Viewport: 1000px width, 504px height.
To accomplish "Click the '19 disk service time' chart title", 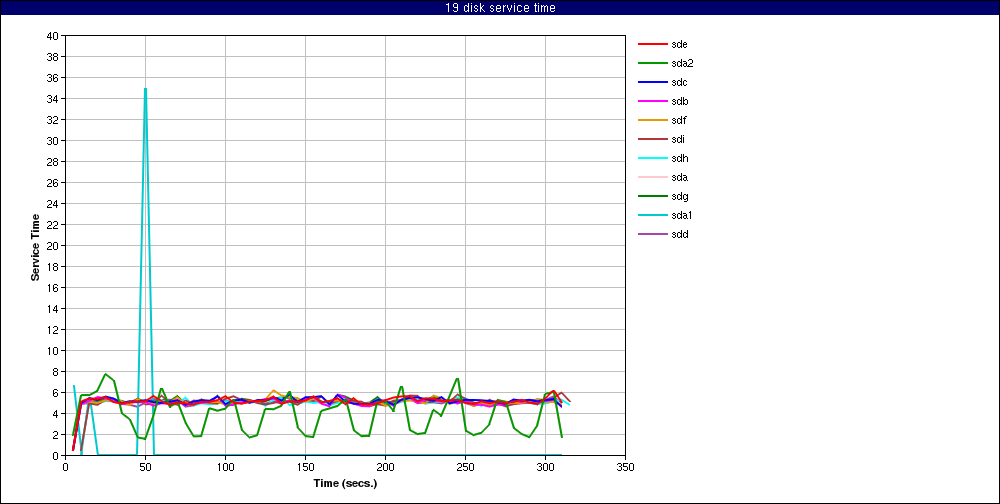I will 500,8.
